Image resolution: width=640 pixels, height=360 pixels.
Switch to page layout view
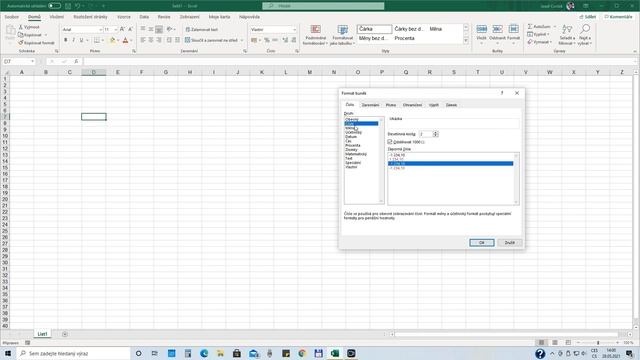pos(555,342)
